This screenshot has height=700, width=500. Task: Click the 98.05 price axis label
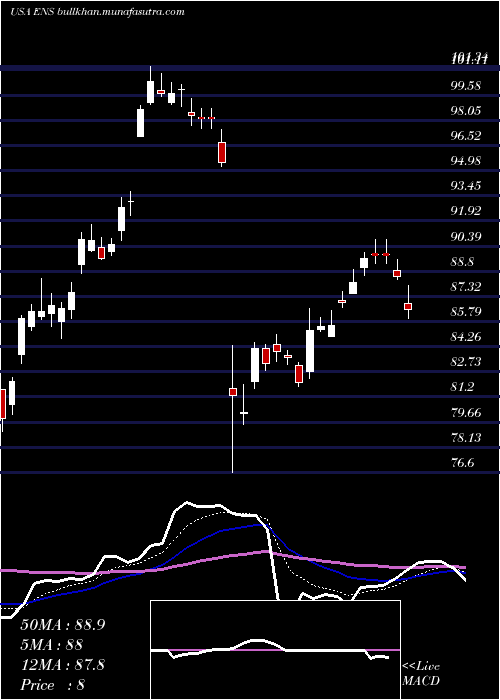point(466,111)
